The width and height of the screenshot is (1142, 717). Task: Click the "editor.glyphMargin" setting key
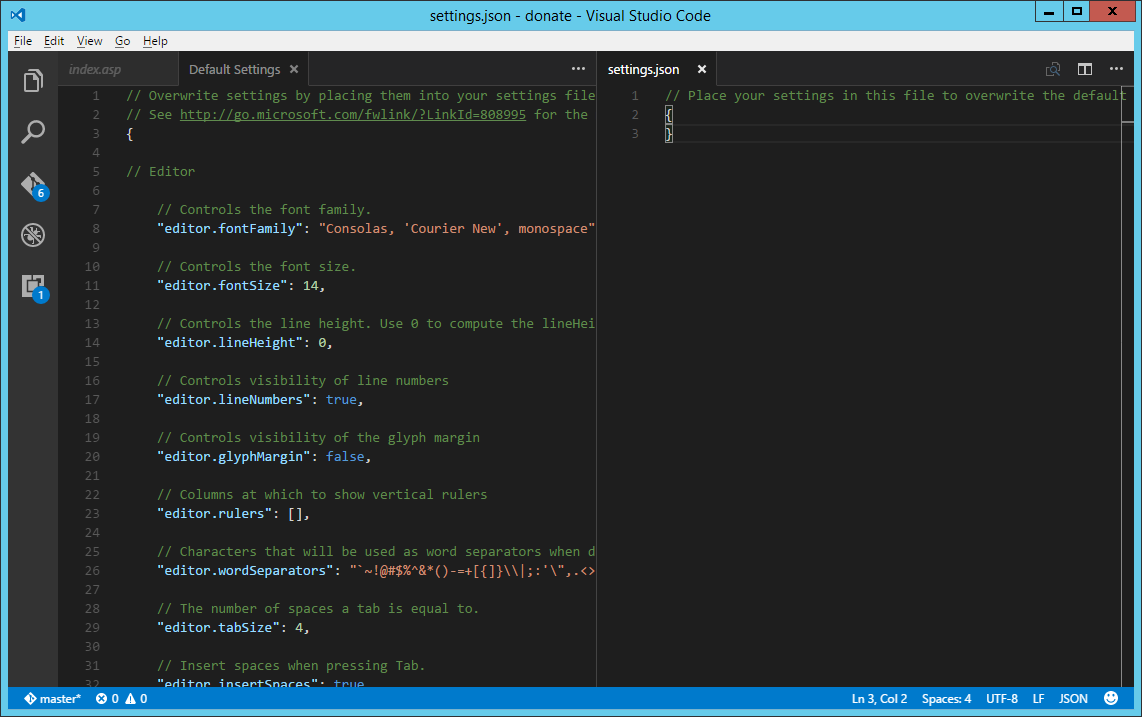[233, 456]
